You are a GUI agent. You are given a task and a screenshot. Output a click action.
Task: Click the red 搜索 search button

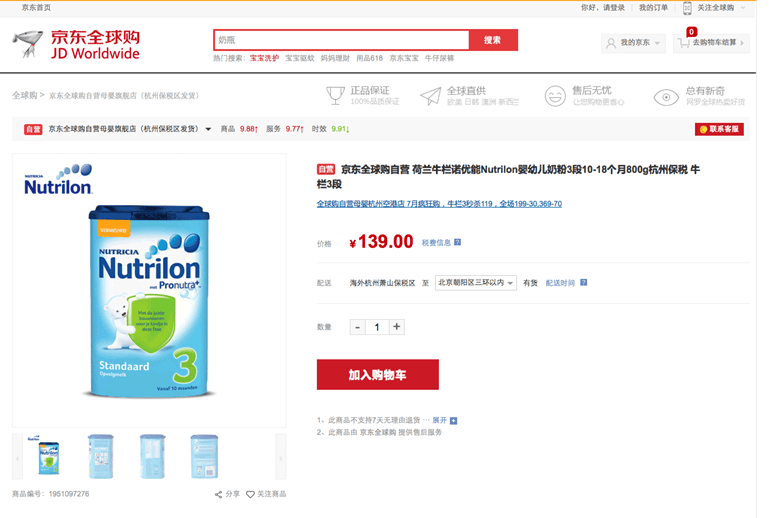click(493, 40)
